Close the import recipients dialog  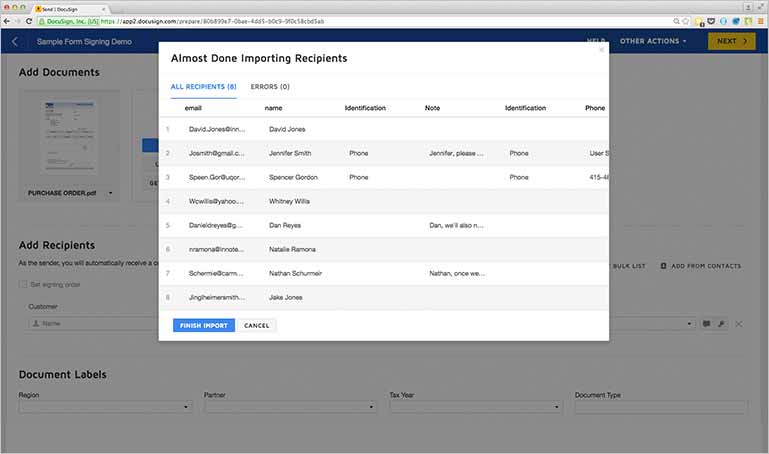[x=601, y=48]
